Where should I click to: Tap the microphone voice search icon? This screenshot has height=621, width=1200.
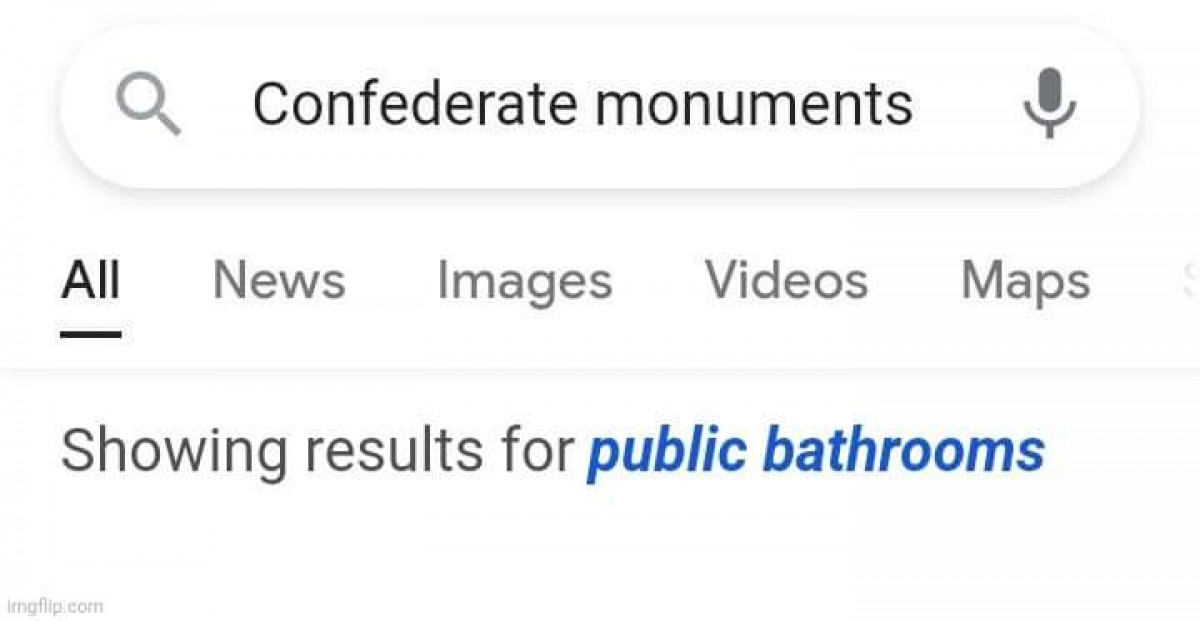pyautogui.click(x=1049, y=103)
